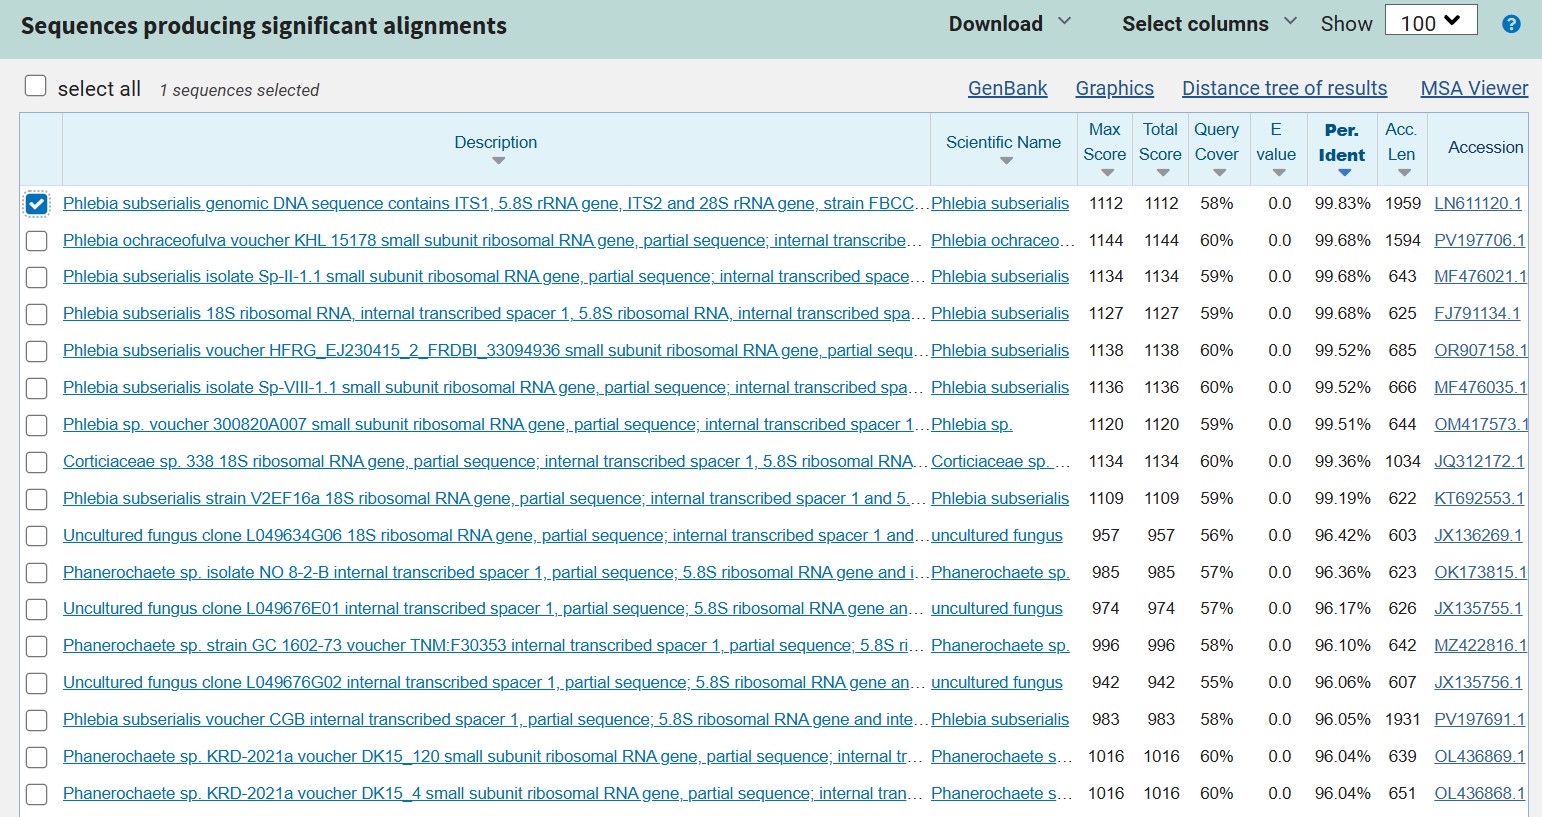Check the Phanerochaete sp. isolate NO 8-2-B row

(36, 573)
